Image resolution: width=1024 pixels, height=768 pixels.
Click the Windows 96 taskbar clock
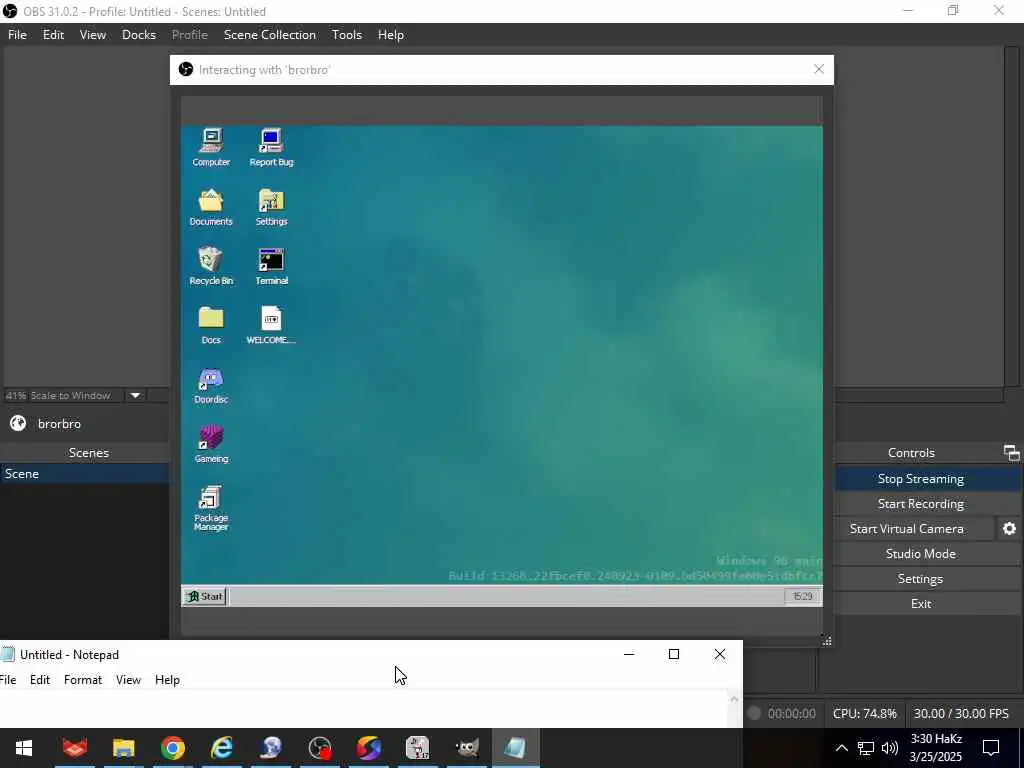[803, 596]
